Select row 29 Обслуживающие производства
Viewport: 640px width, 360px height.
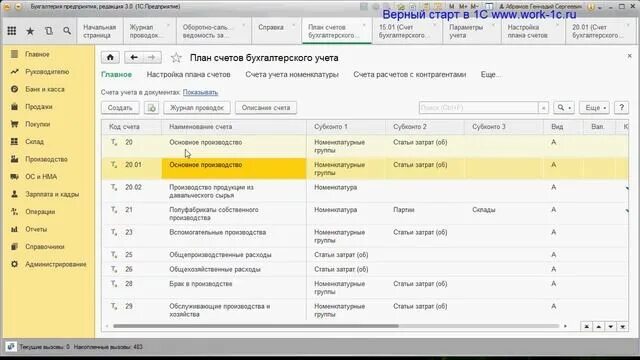tap(365, 310)
